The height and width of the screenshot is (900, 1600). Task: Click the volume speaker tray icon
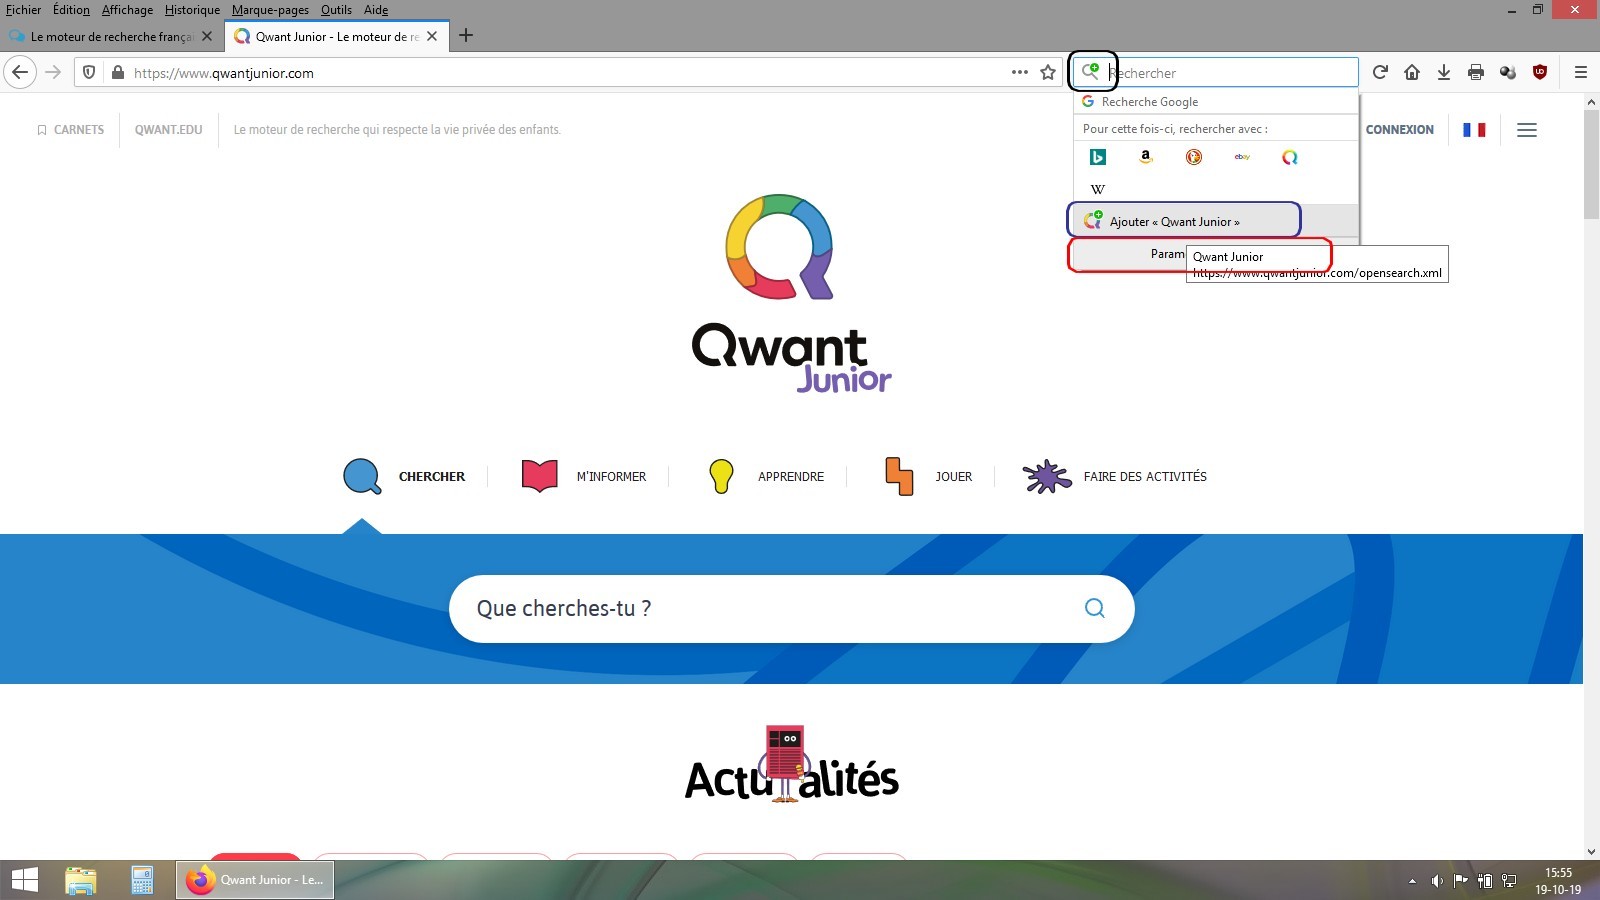point(1437,881)
